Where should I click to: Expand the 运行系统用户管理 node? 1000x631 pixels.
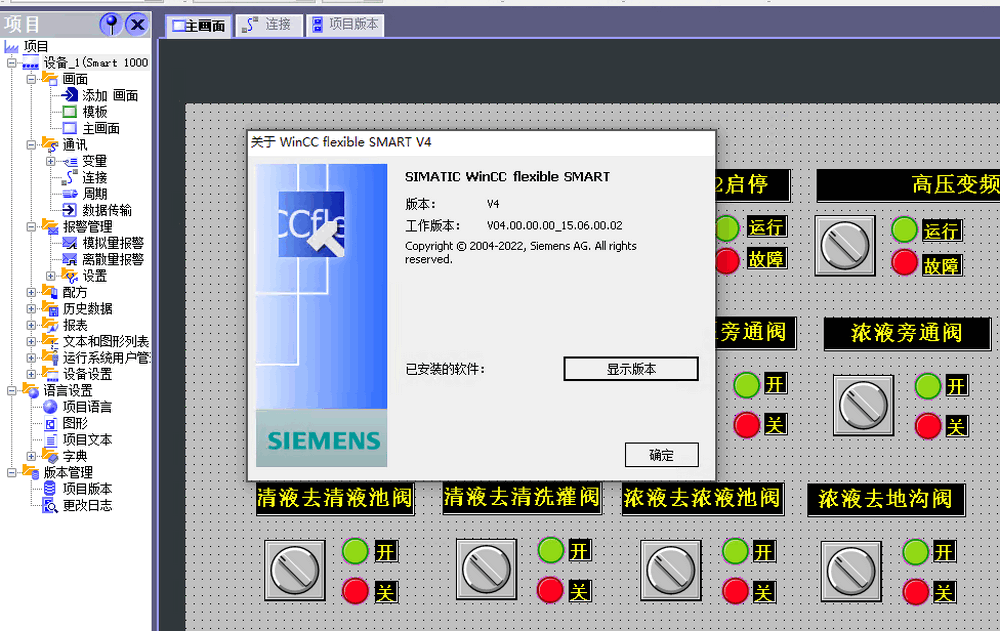pos(31,358)
